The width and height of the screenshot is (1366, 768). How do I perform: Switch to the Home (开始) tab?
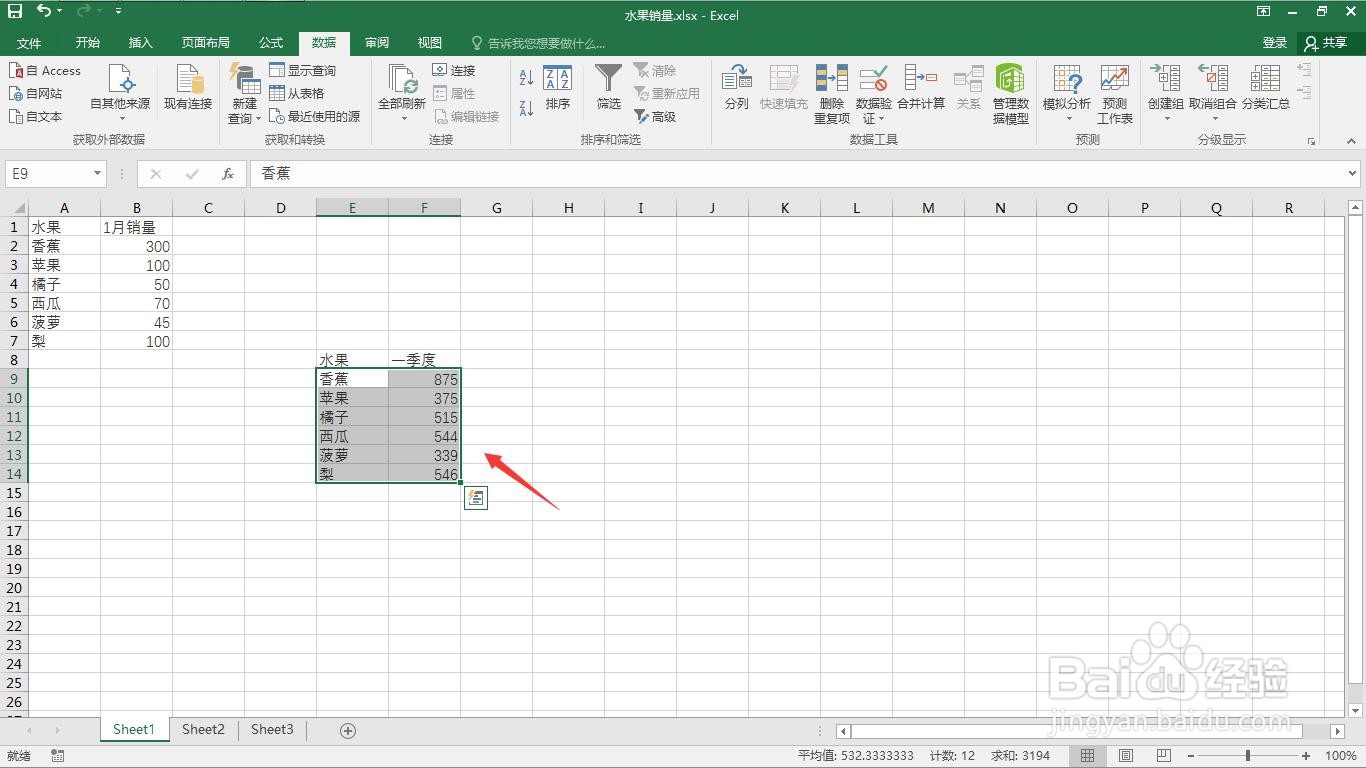click(x=88, y=43)
